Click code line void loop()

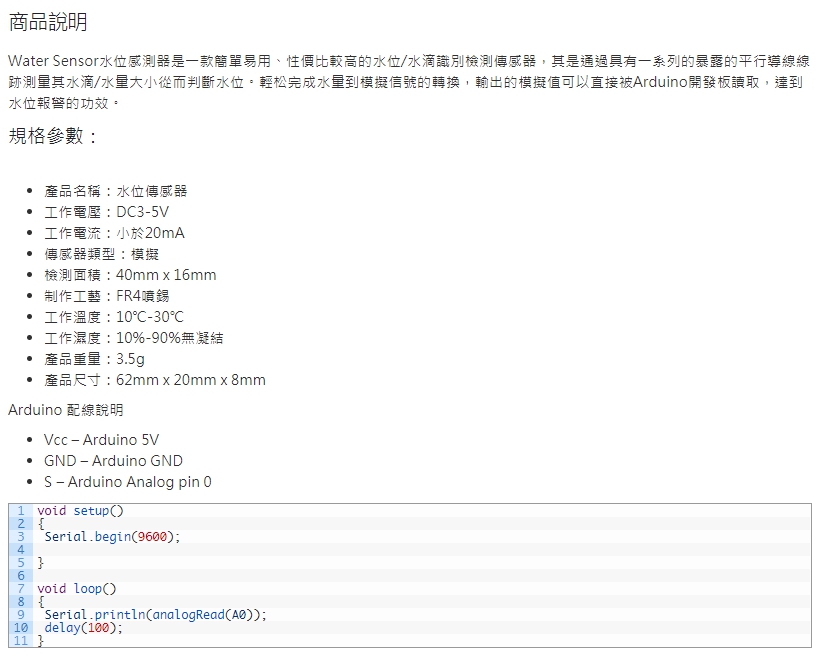(x=77, y=589)
